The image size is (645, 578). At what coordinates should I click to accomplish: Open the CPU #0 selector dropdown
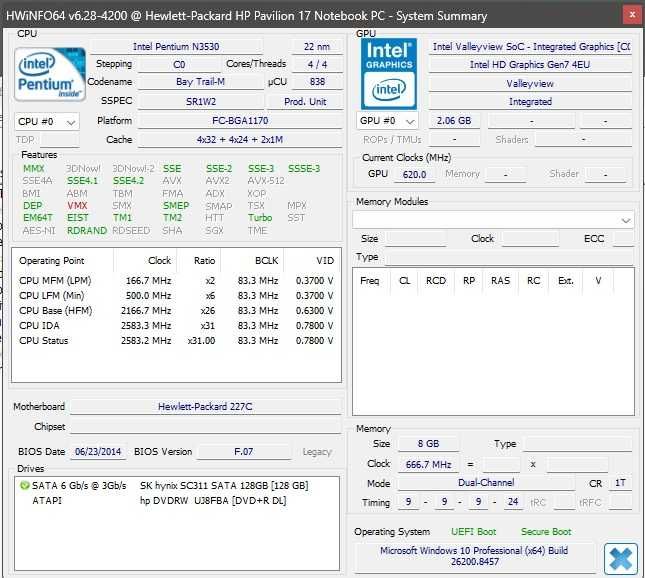click(x=47, y=122)
